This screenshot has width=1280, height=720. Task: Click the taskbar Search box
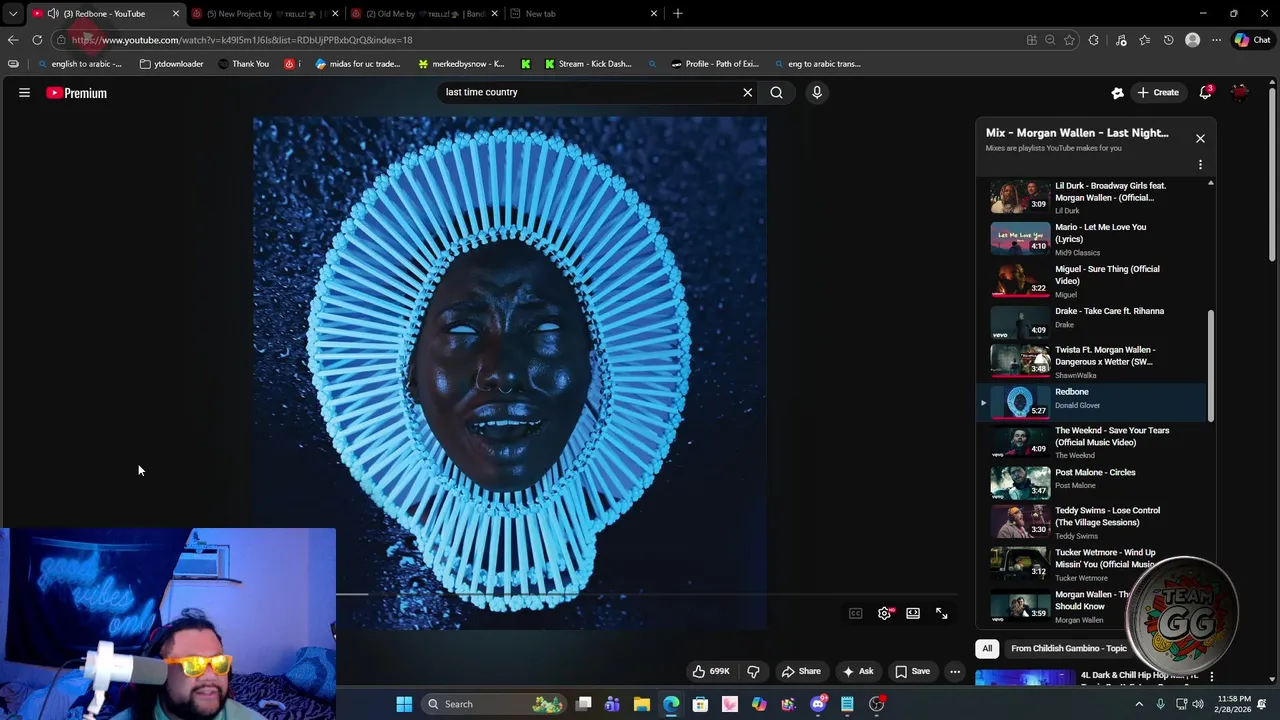point(493,704)
